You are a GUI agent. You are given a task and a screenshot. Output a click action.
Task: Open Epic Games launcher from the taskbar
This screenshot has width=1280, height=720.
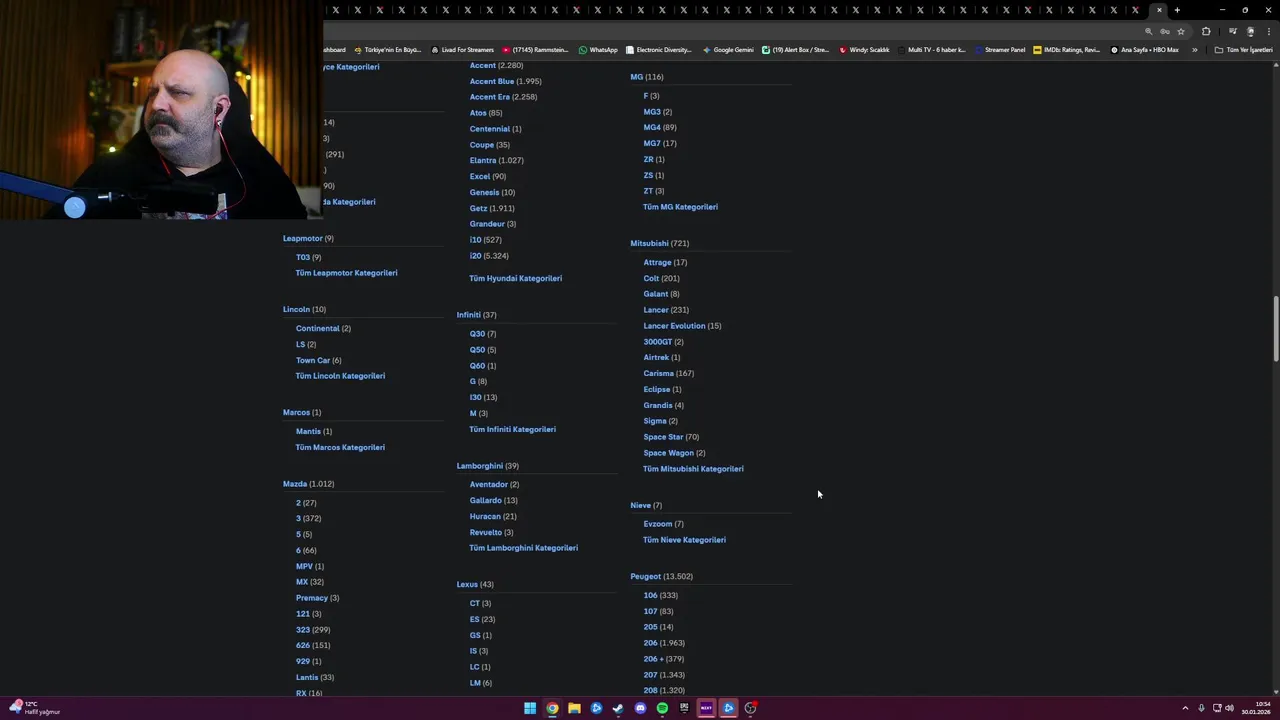[x=684, y=708]
